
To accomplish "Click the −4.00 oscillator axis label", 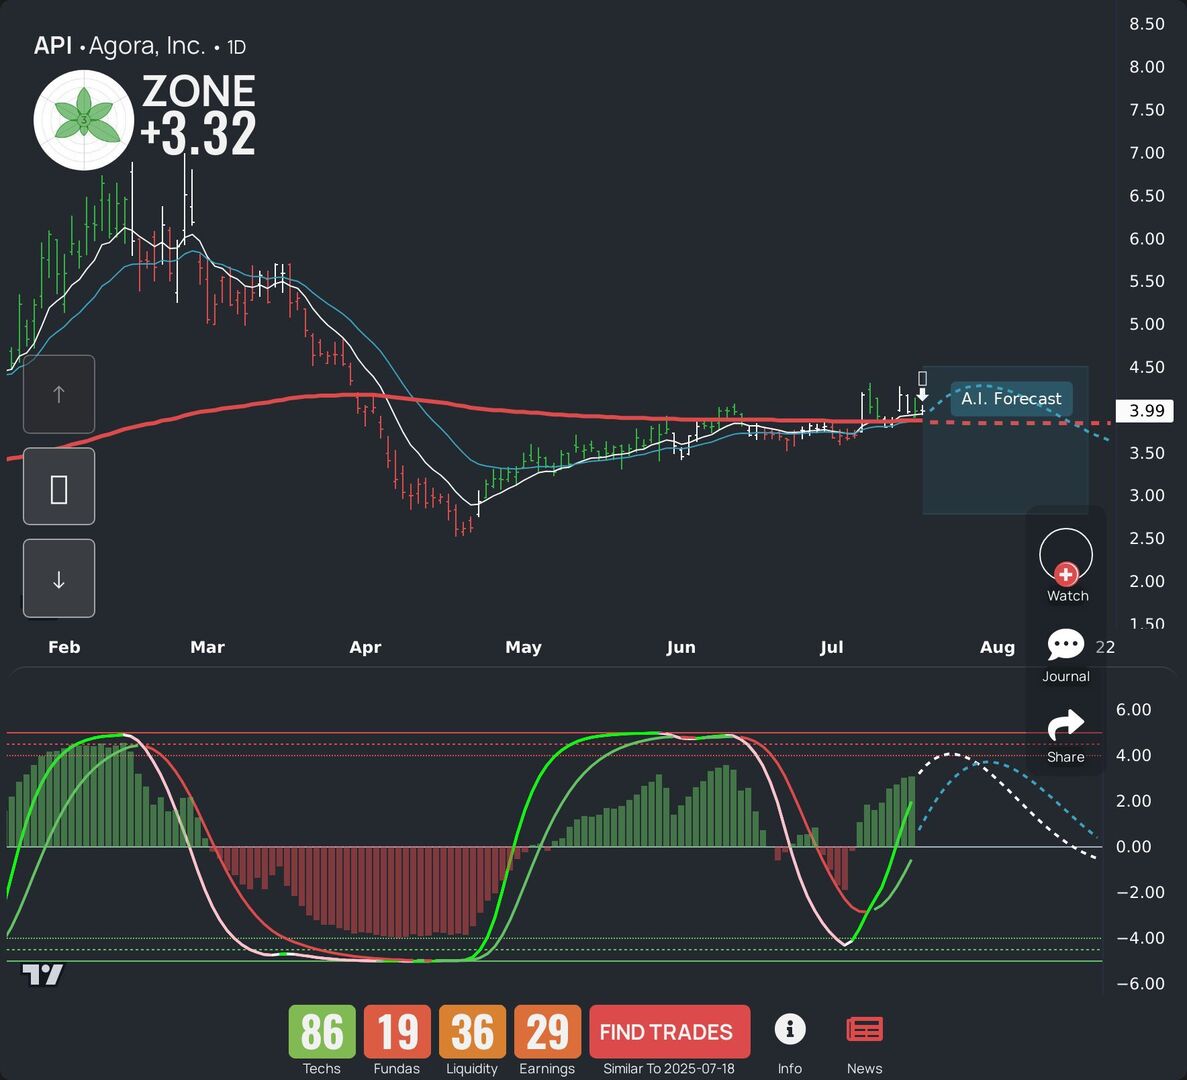I will [x=1140, y=938].
